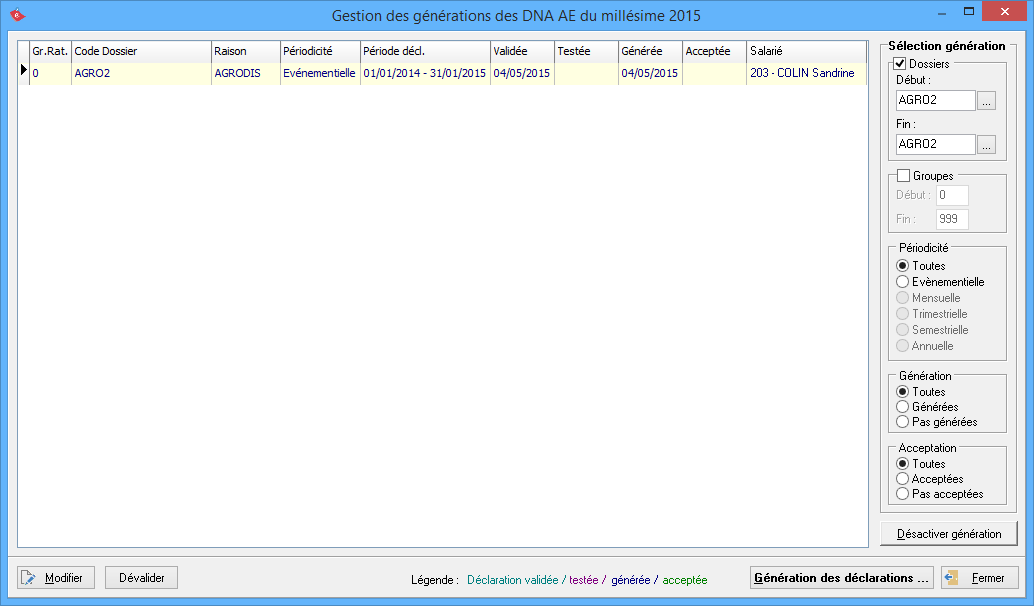Sort by the Code Dossier column header
The width and height of the screenshot is (1034, 606).
[140, 51]
